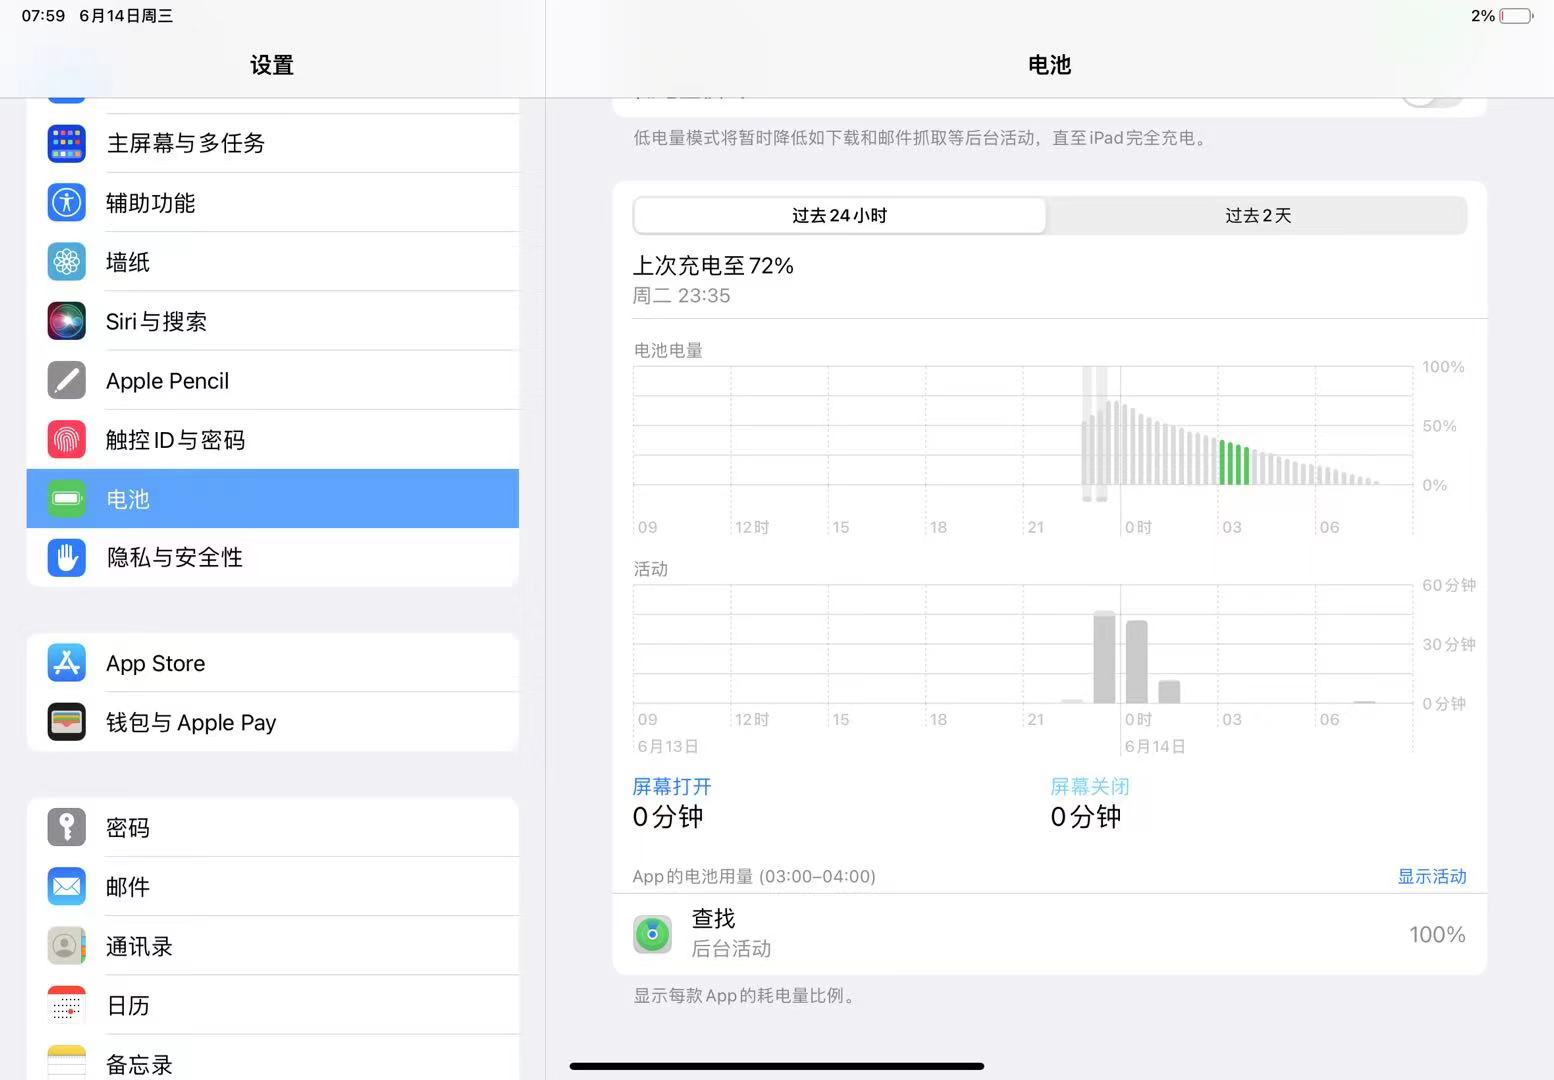This screenshot has width=1554, height=1080.
Task: Tap the Passwords key (密码) icon
Action: click(x=67, y=828)
